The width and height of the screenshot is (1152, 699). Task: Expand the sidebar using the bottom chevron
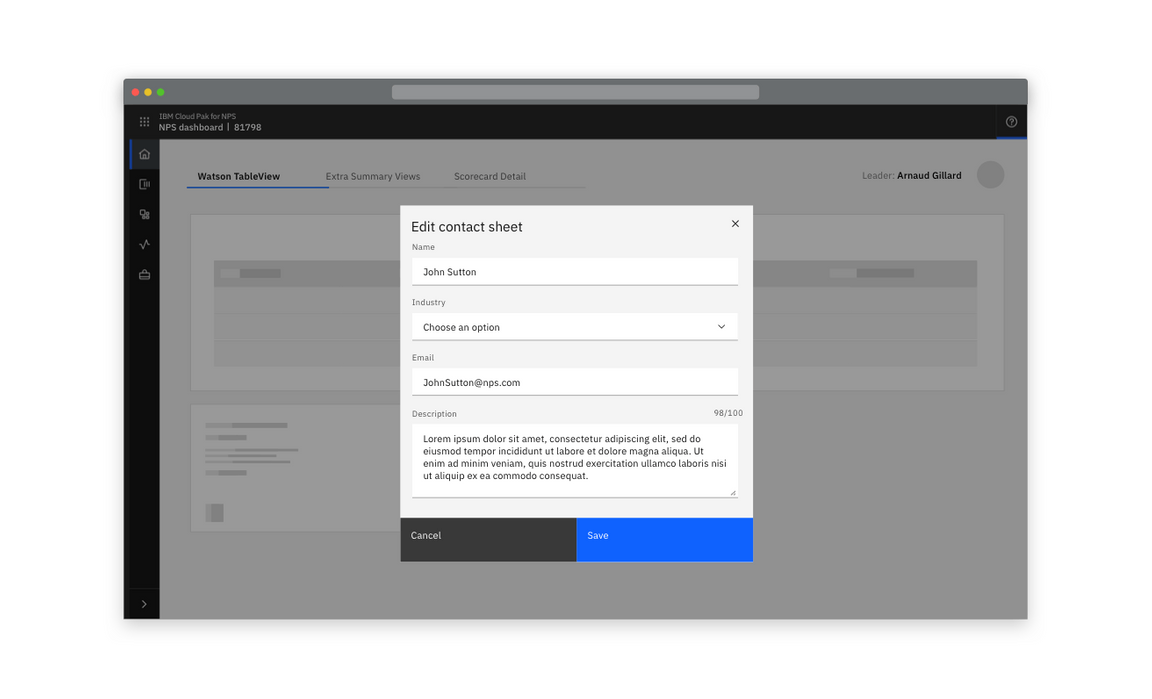point(144,603)
